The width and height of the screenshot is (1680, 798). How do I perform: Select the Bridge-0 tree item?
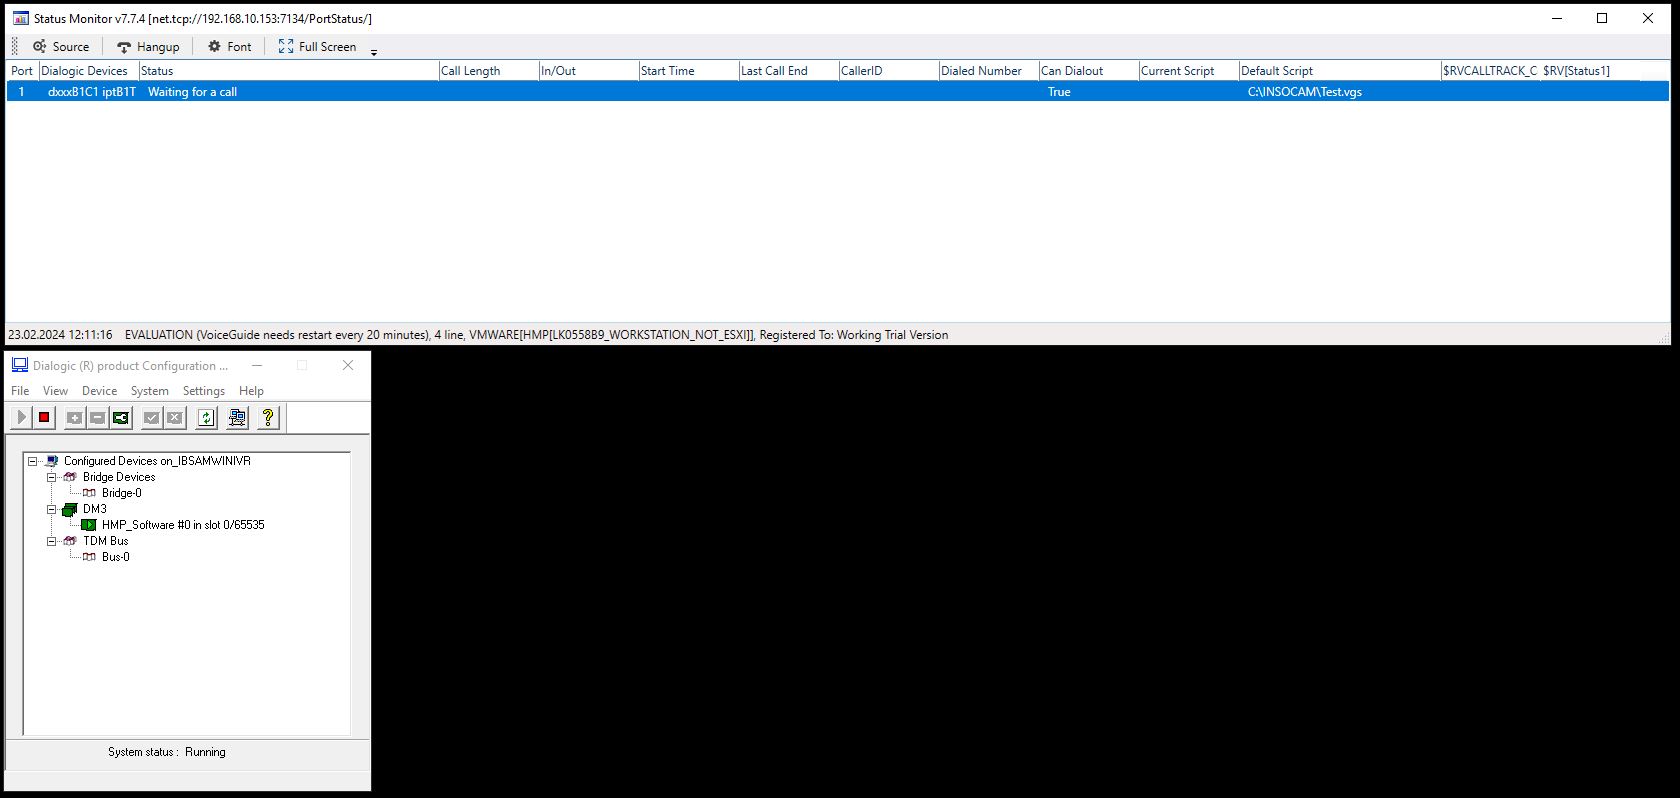click(122, 493)
